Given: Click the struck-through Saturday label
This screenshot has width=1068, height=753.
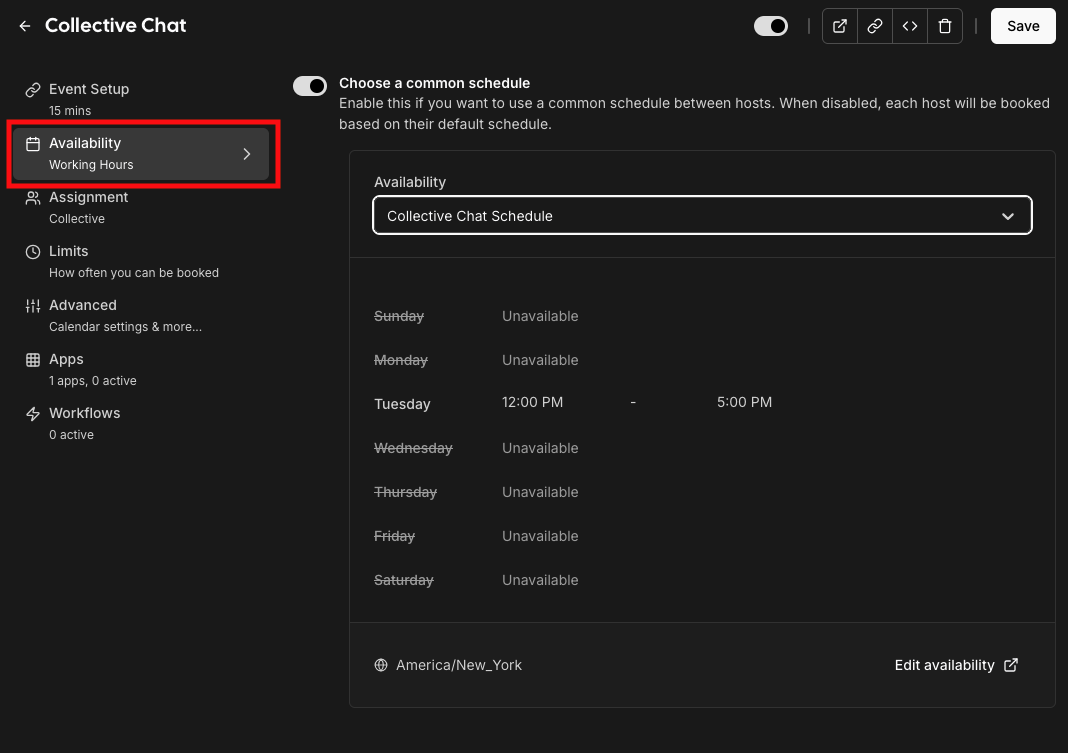Looking at the screenshot, I should (x=403, y=580).
